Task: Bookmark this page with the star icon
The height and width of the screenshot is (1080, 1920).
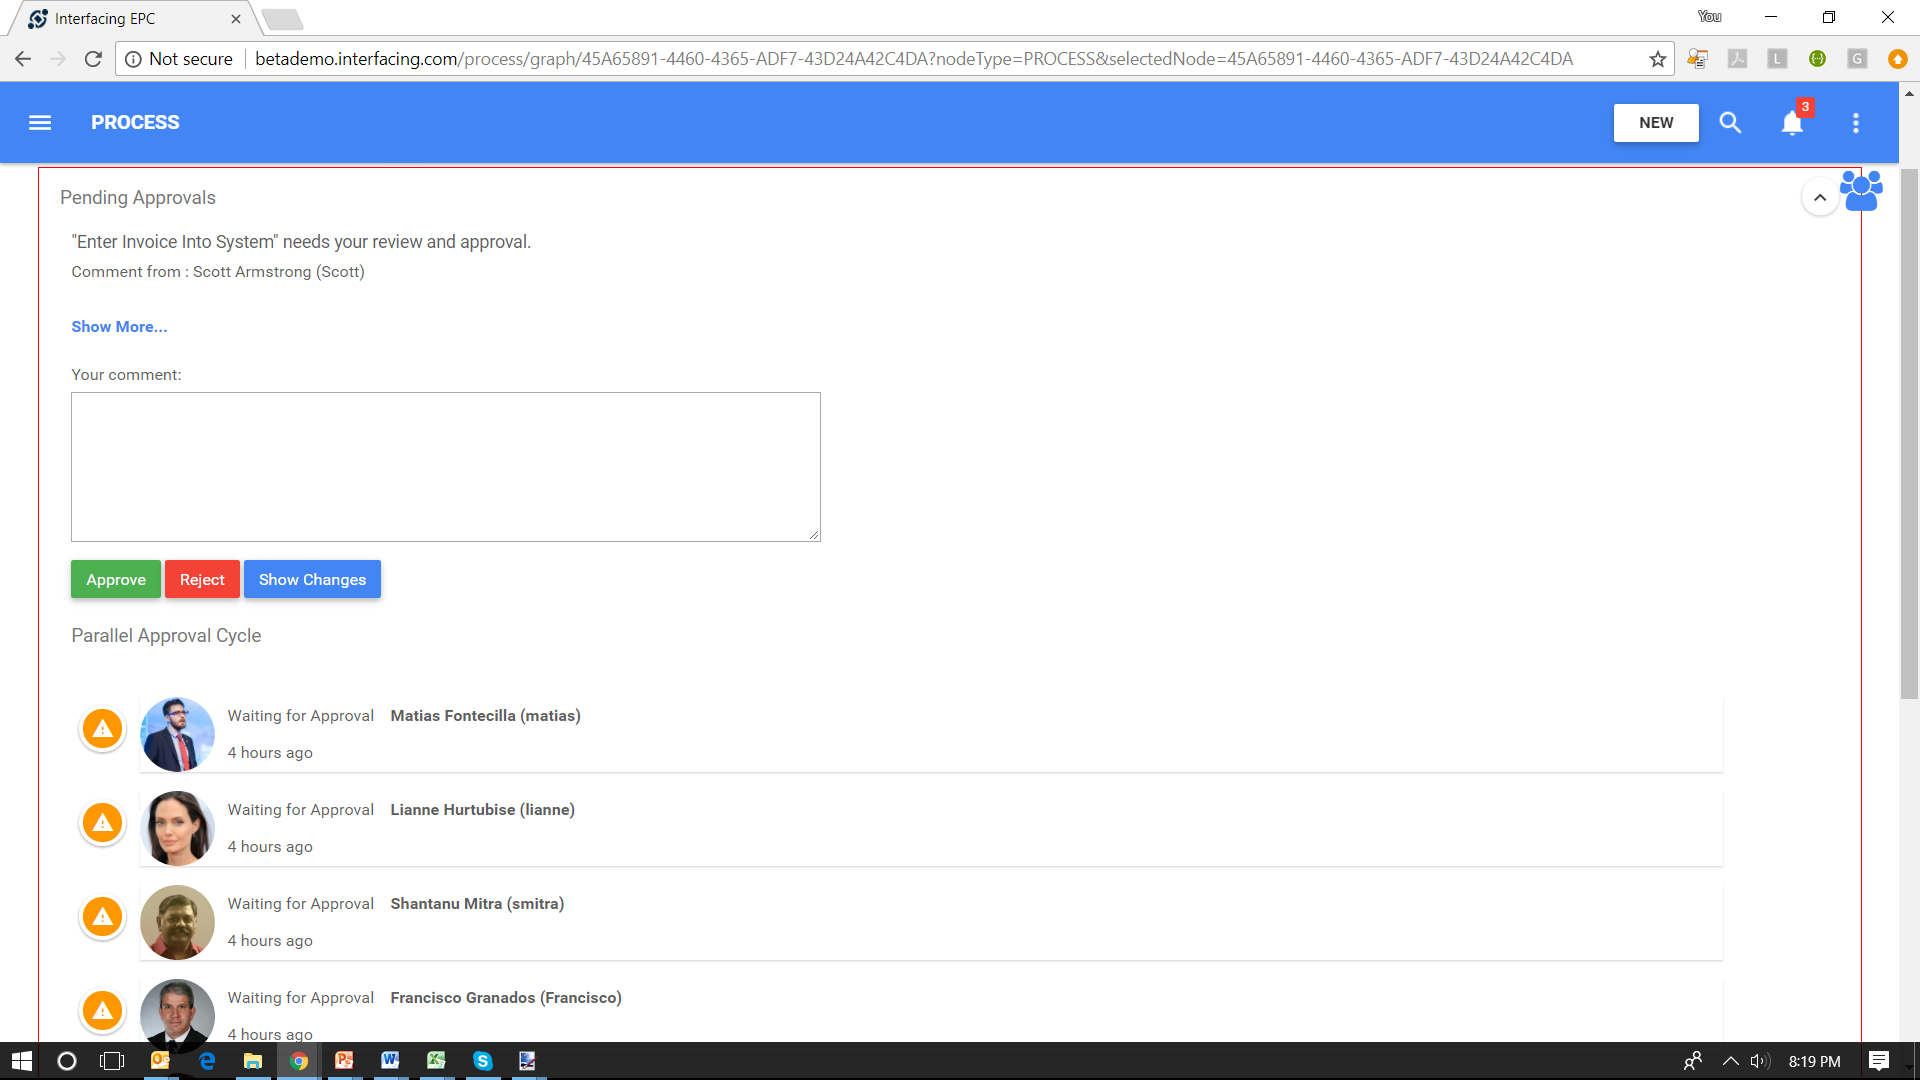Action: point(1658,59)
